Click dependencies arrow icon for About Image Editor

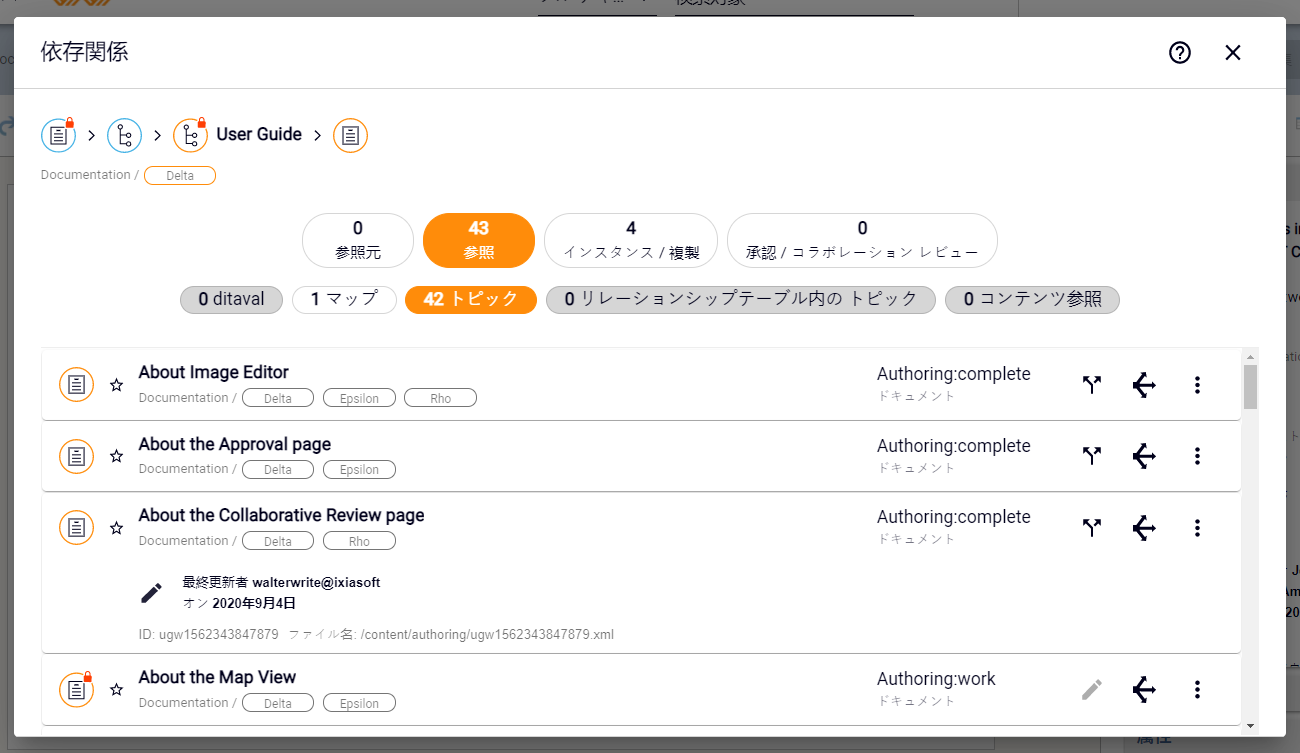click(x=1144, y=385)
